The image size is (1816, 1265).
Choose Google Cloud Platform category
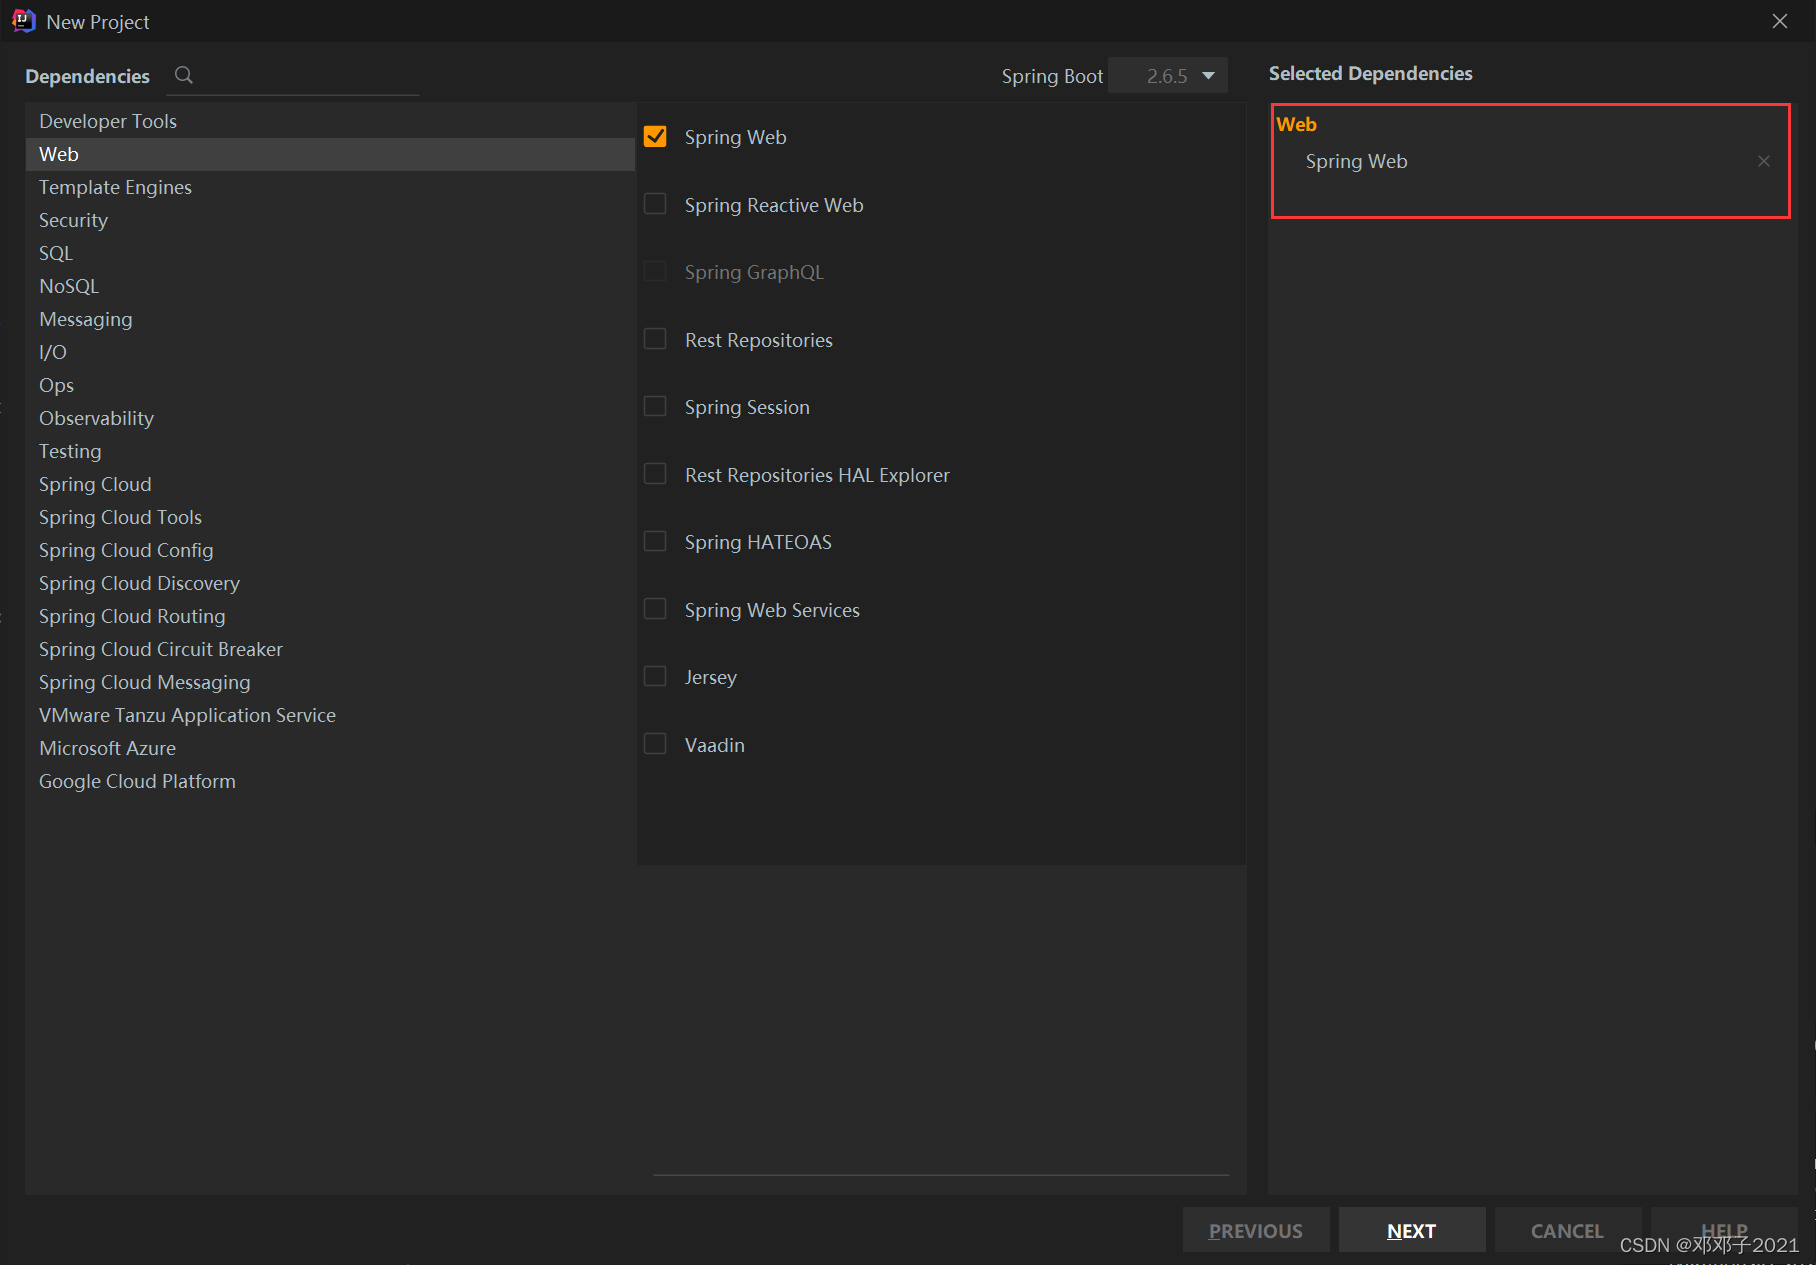coord(330,781)
